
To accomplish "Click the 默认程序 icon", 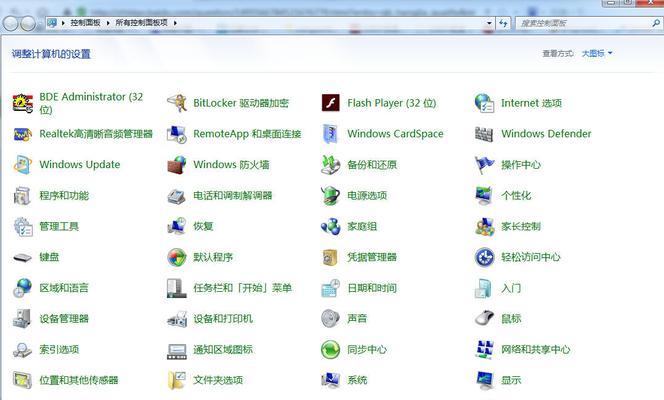I will tap(177, 257).
